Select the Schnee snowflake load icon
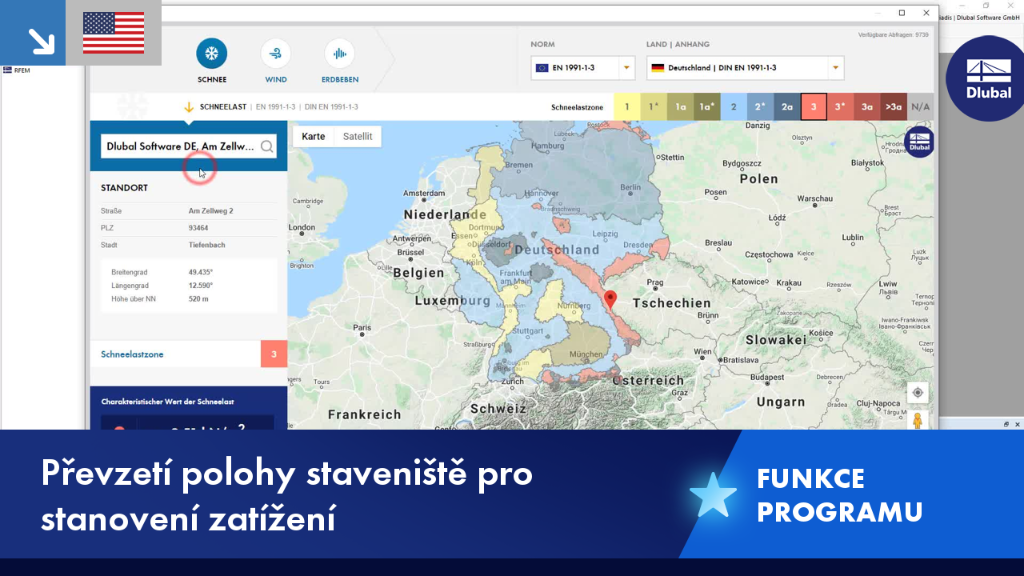1024x576 pixels. pos(212,54)
